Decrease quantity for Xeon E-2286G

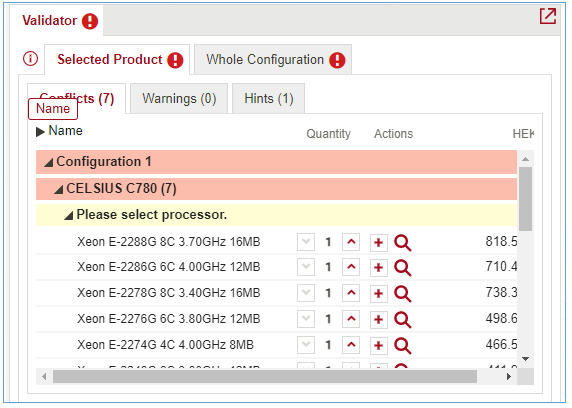click(x=306, y=267)
